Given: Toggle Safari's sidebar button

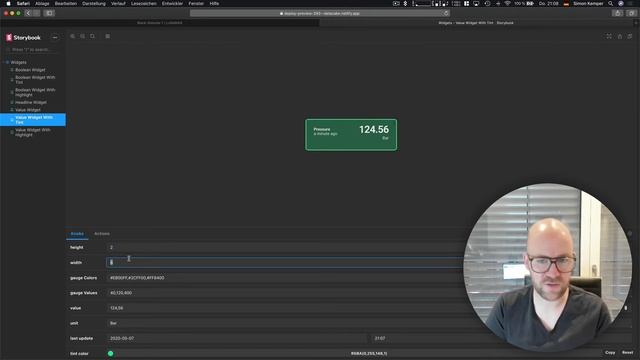Looking at the screenshot, I should pyautogui.click(x=49, y=13).
